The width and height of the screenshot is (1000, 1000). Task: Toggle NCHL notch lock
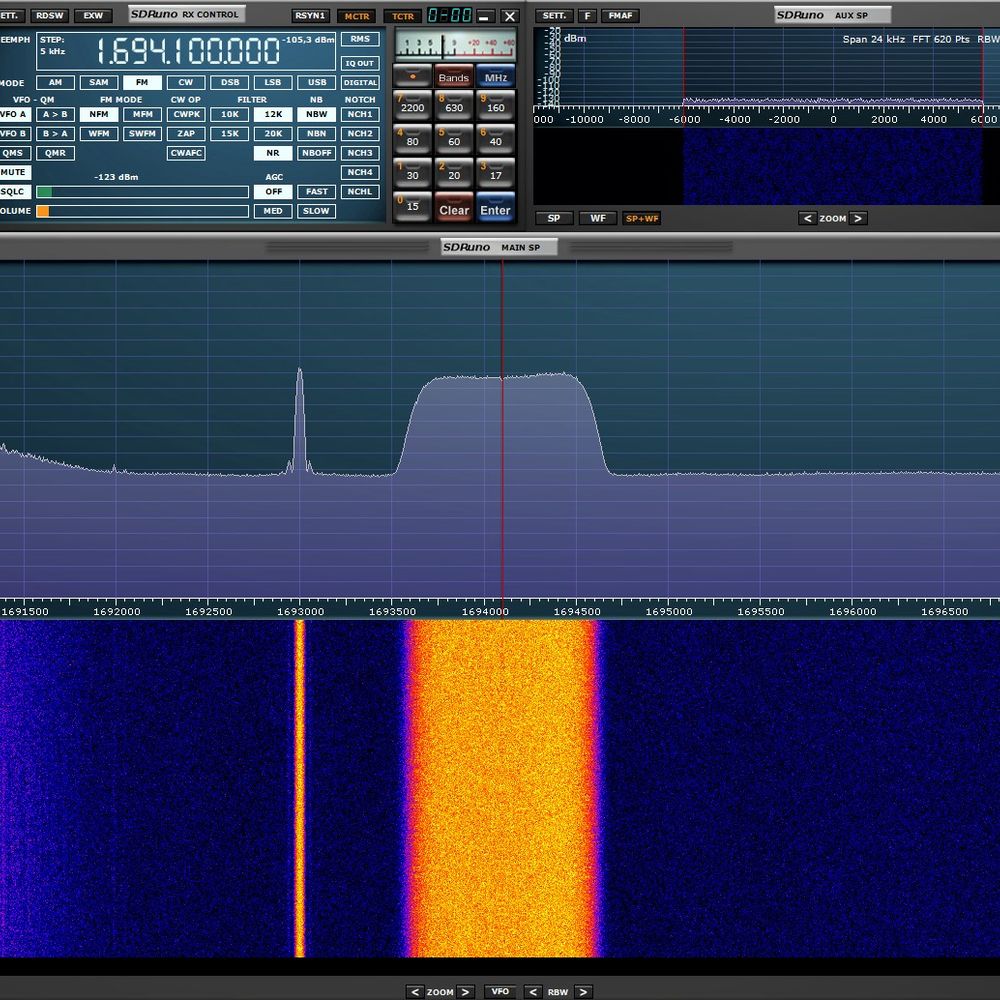[360, 191]
